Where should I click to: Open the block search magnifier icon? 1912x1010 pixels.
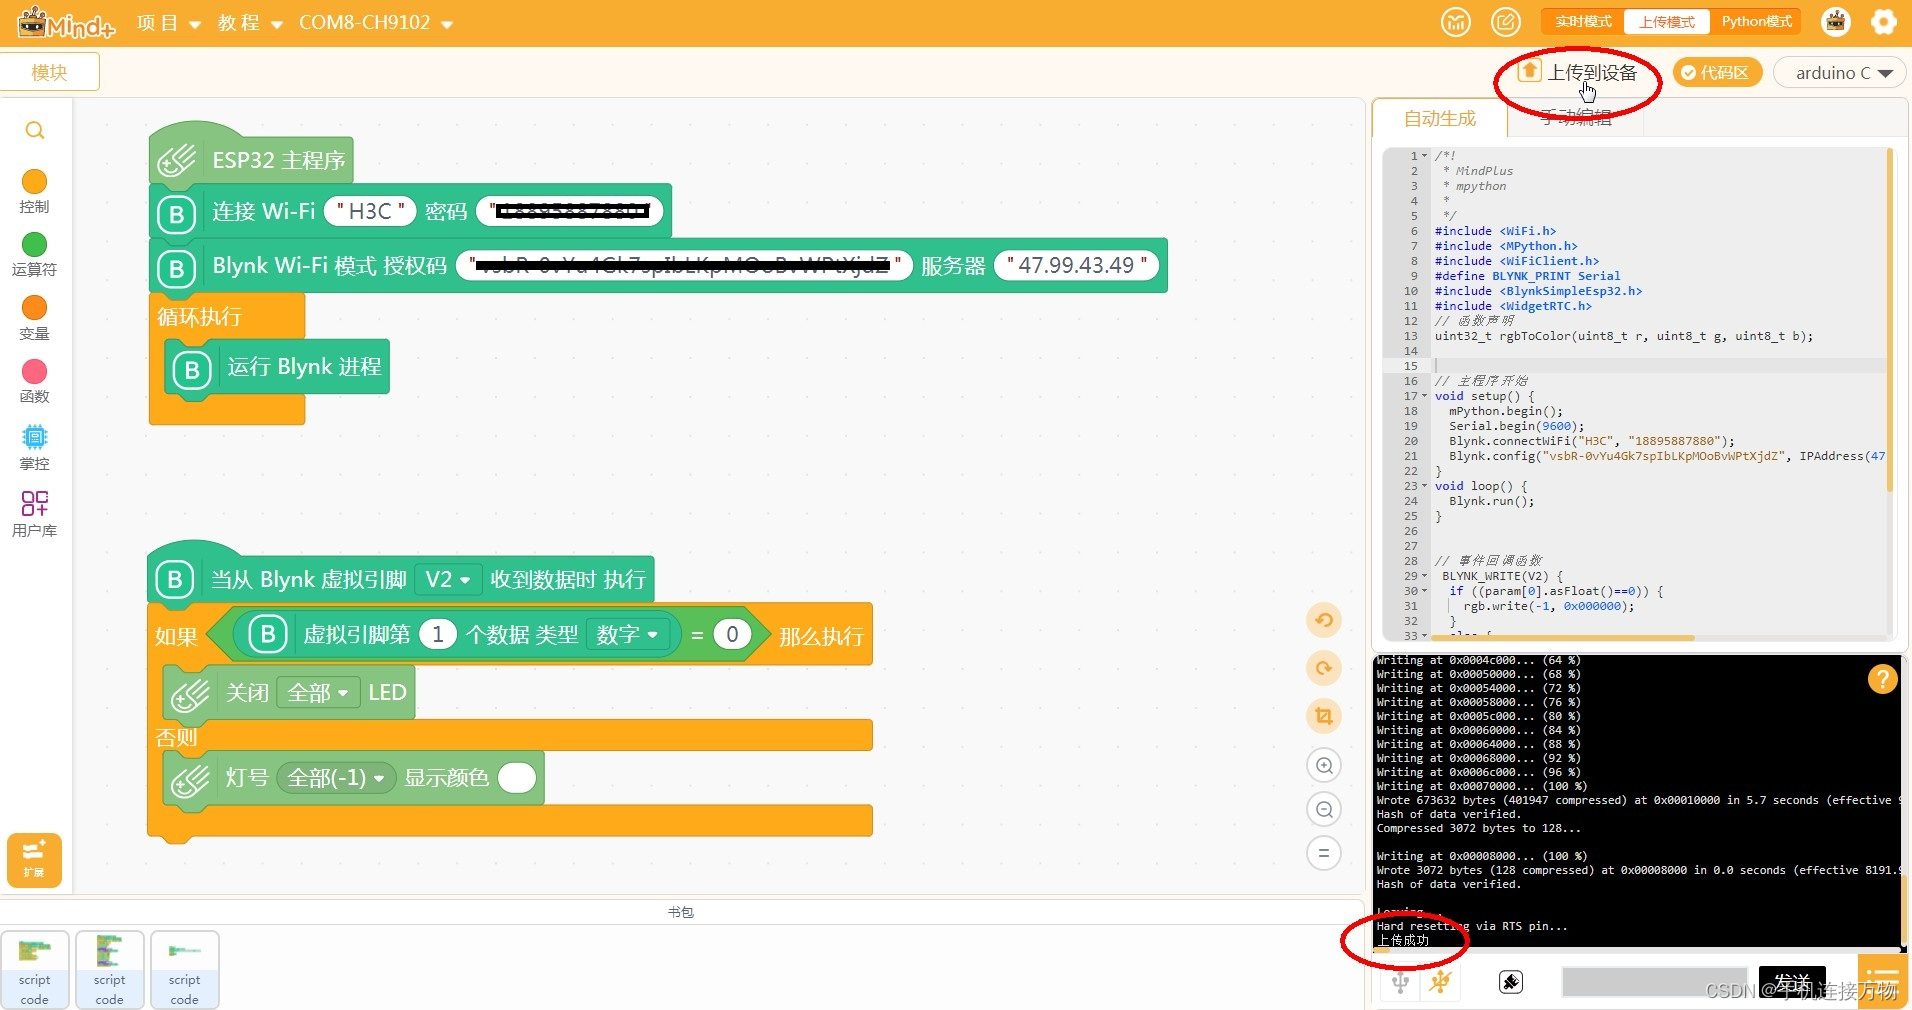pyautogui.click(x=34, y=130)
